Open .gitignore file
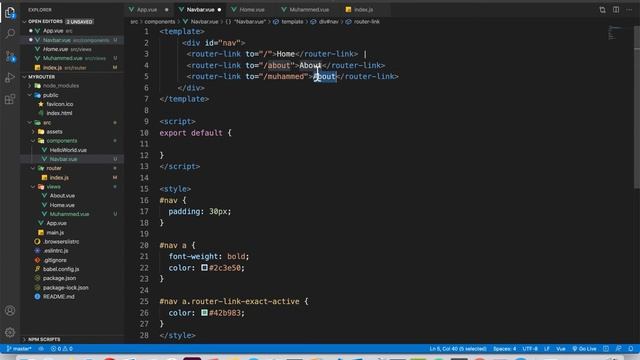 pos(55,260)
